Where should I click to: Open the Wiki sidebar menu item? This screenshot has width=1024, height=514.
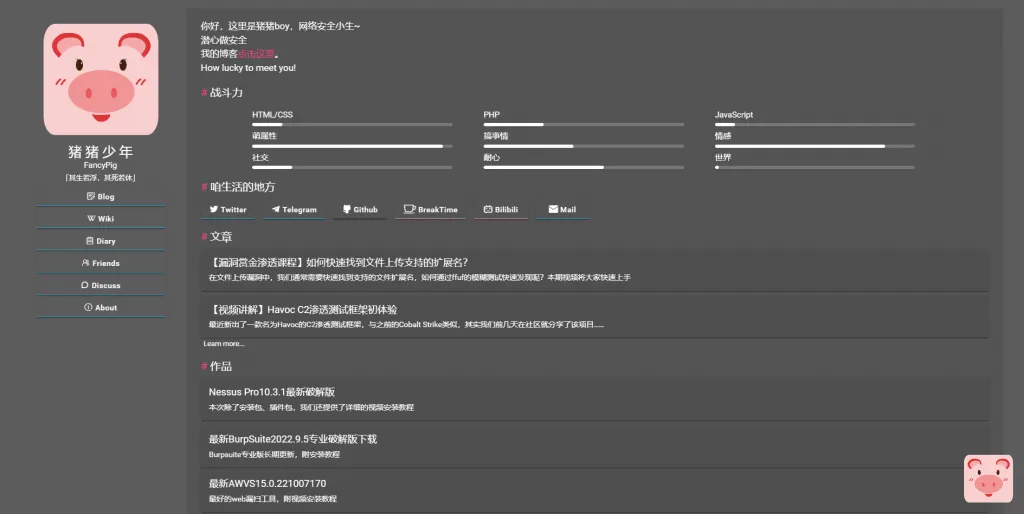(101, 219)
